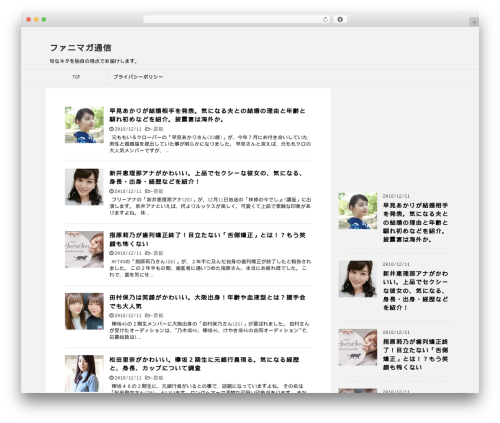Select the excerpt text of the 早見あかり post
Image resolution: width=500 pixels, height=423 pixels.
pyautogui.click(x=210, y=144)
